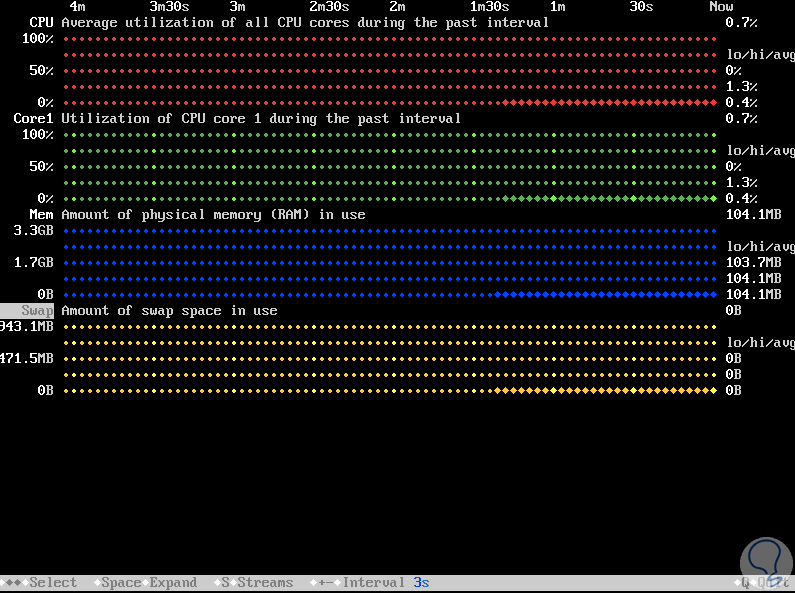Image resolution: width=795 pixels, height=593 pixels.
Task: Click the 2m time axis label
Action: pyautogui.click(x=398, y=7)
